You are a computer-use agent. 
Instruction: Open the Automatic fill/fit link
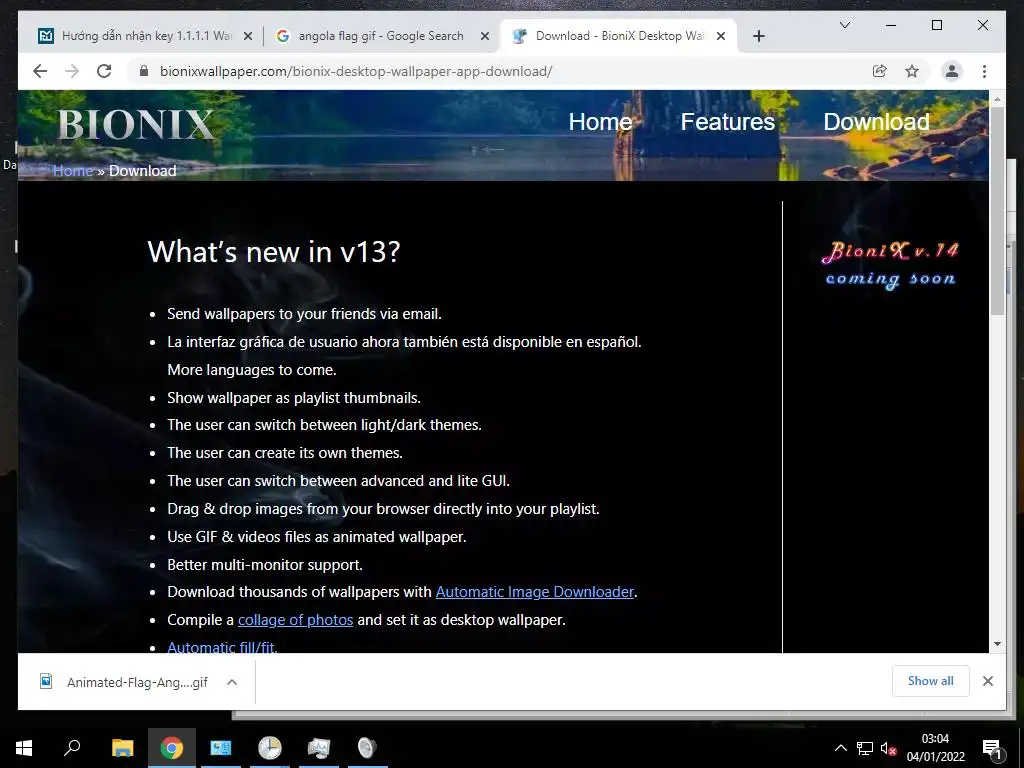(x=222, y=647)
